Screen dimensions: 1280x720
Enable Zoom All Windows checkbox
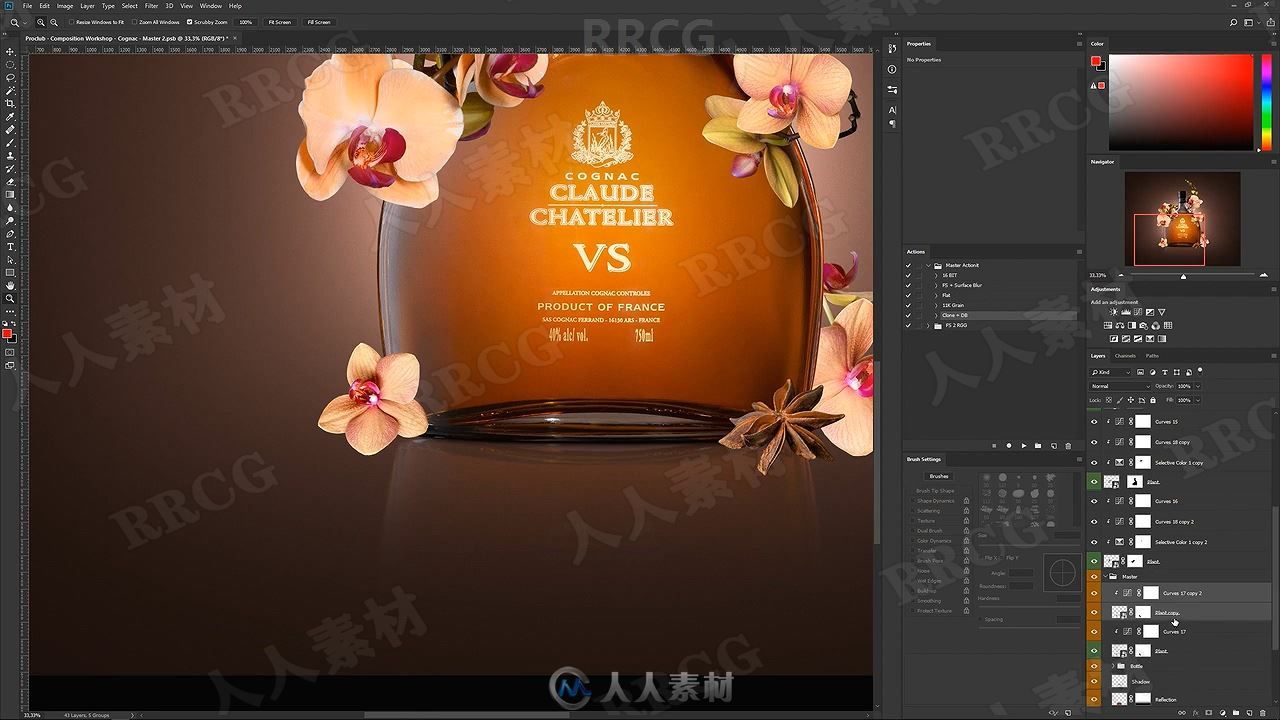(135, 22)
